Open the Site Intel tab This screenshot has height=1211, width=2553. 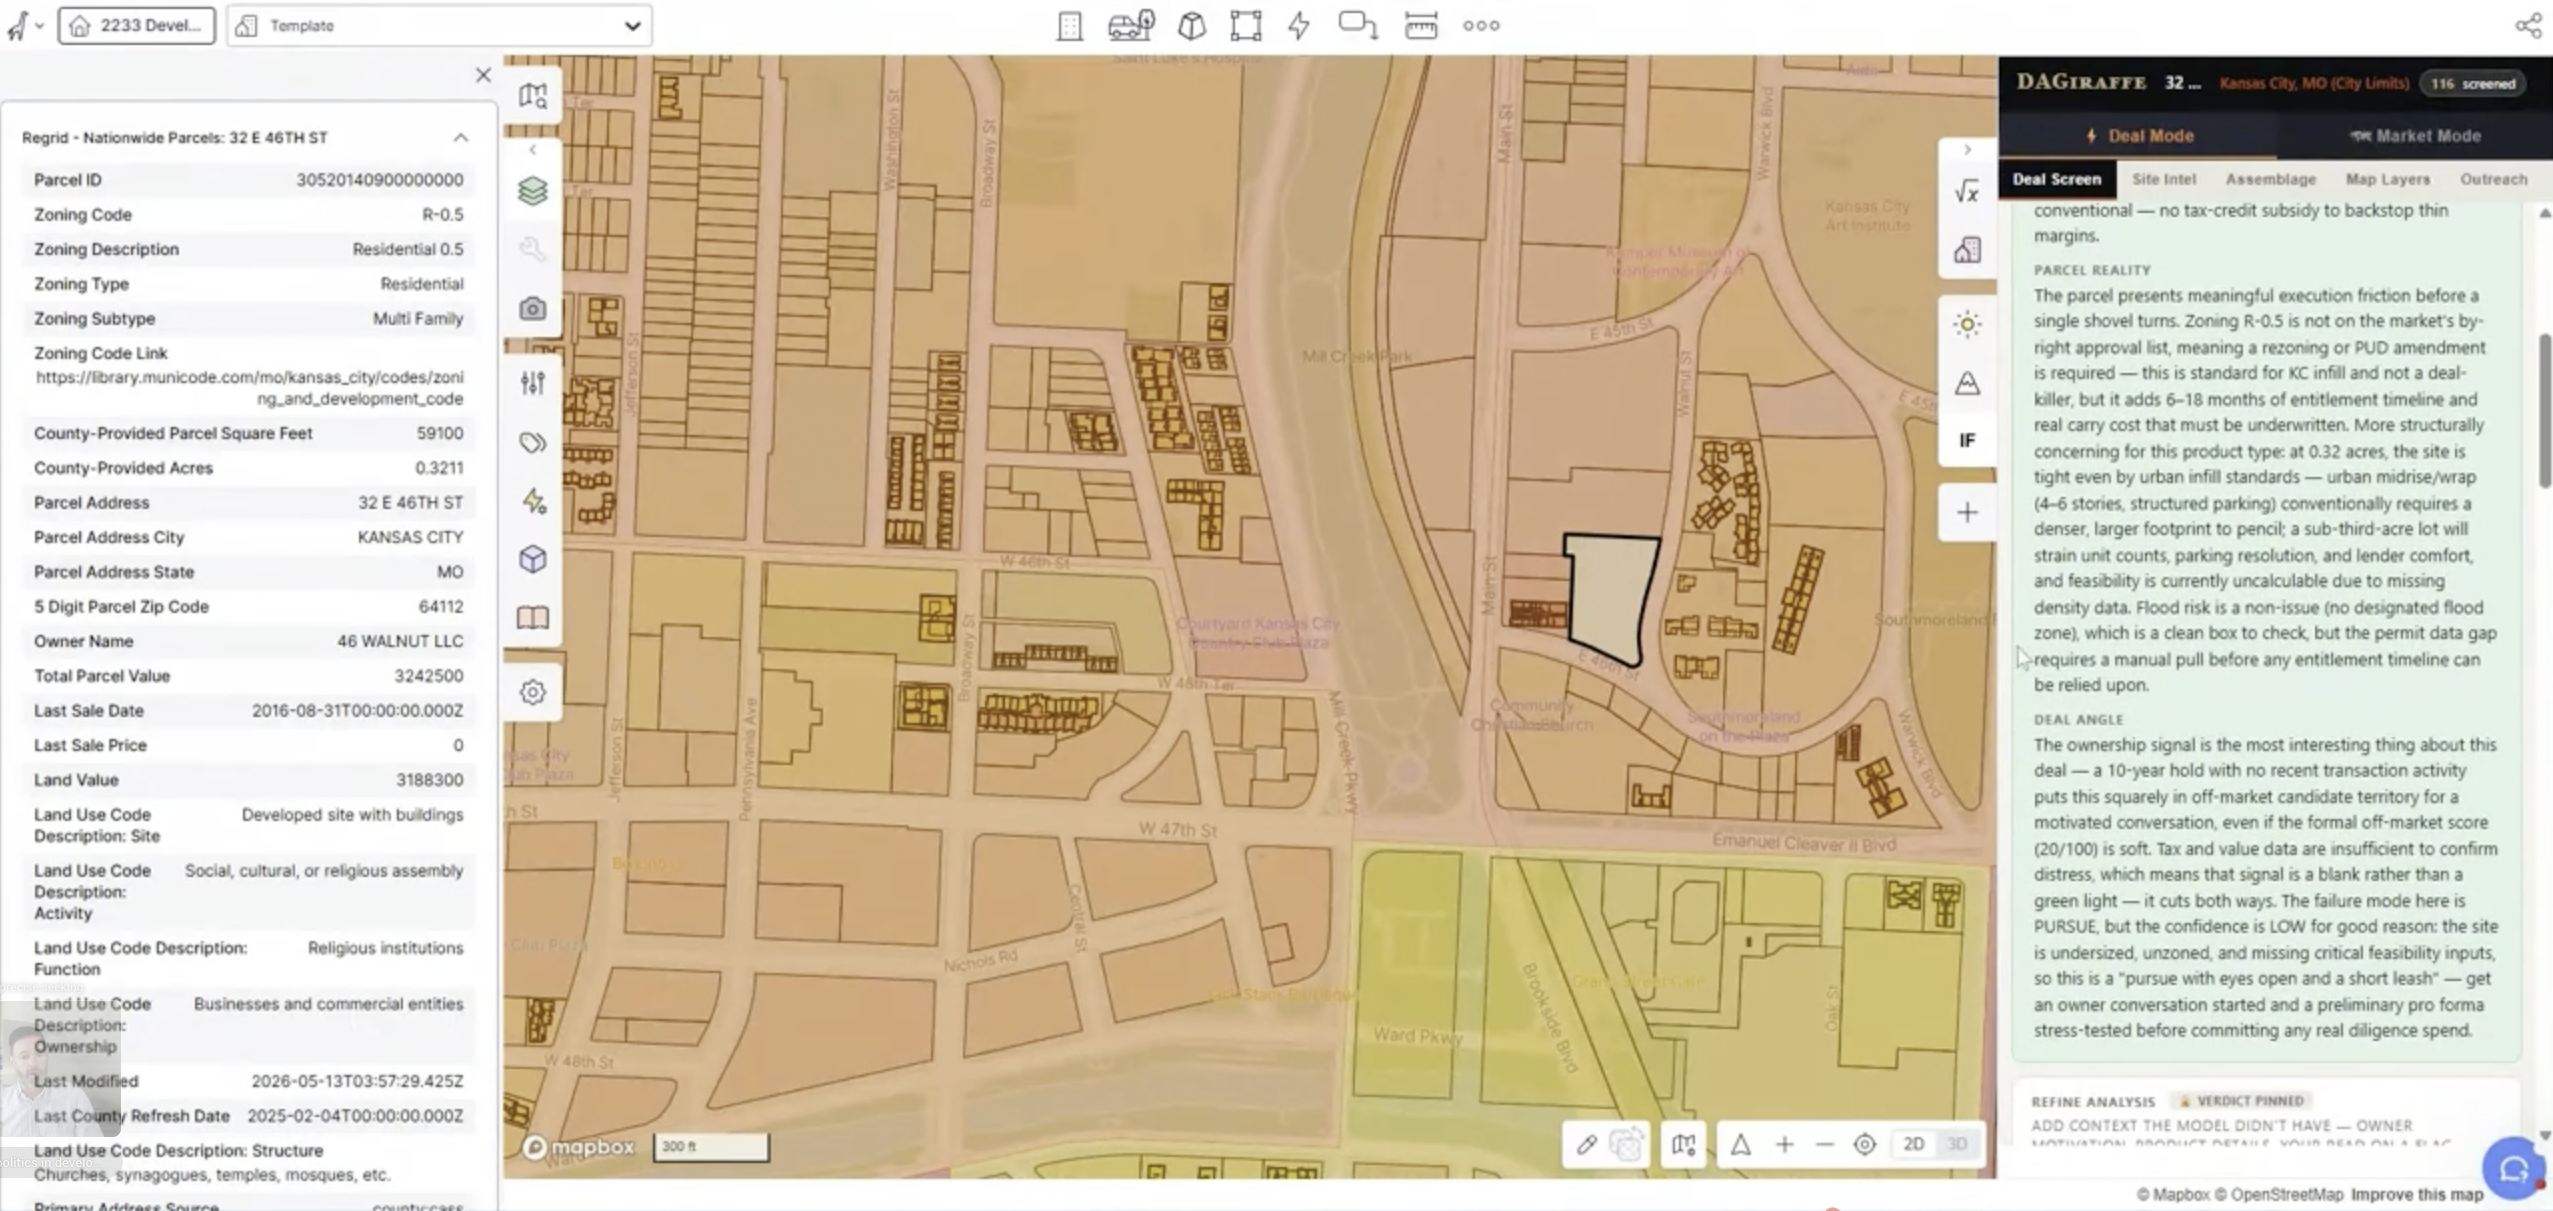2164,179
